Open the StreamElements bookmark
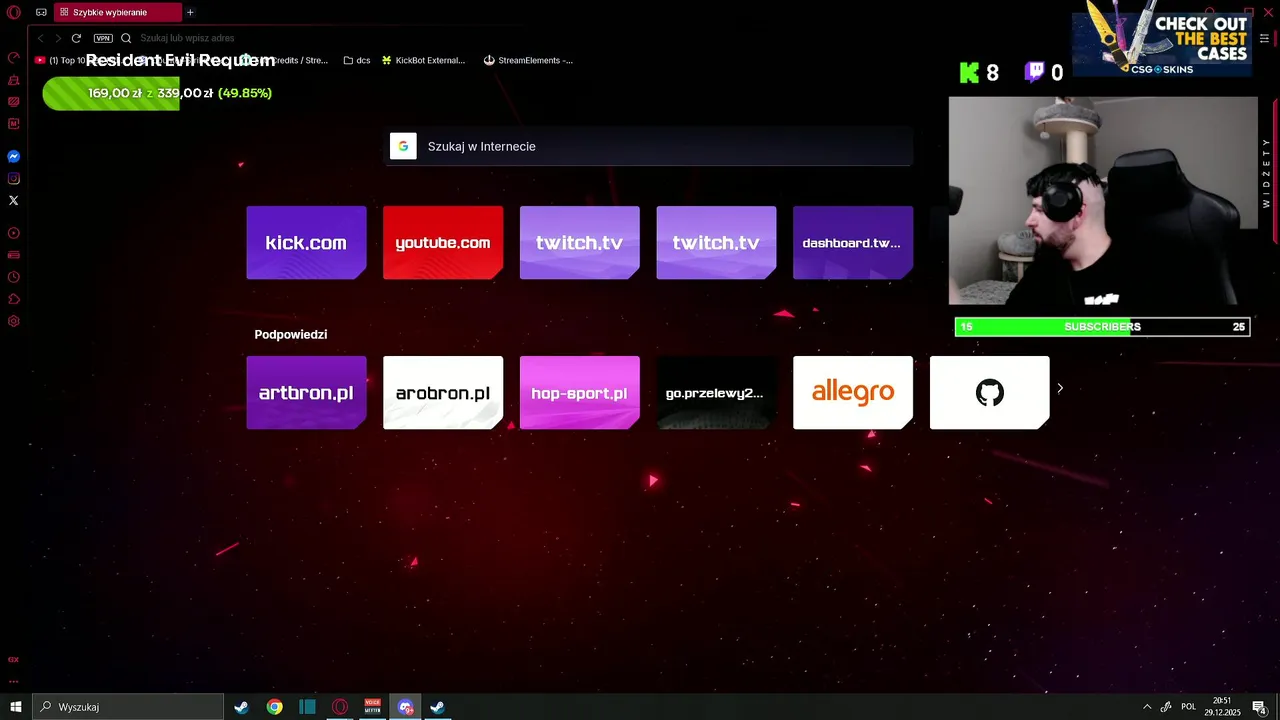Viewport: 1280px width, 720px height. click(528, 60)
